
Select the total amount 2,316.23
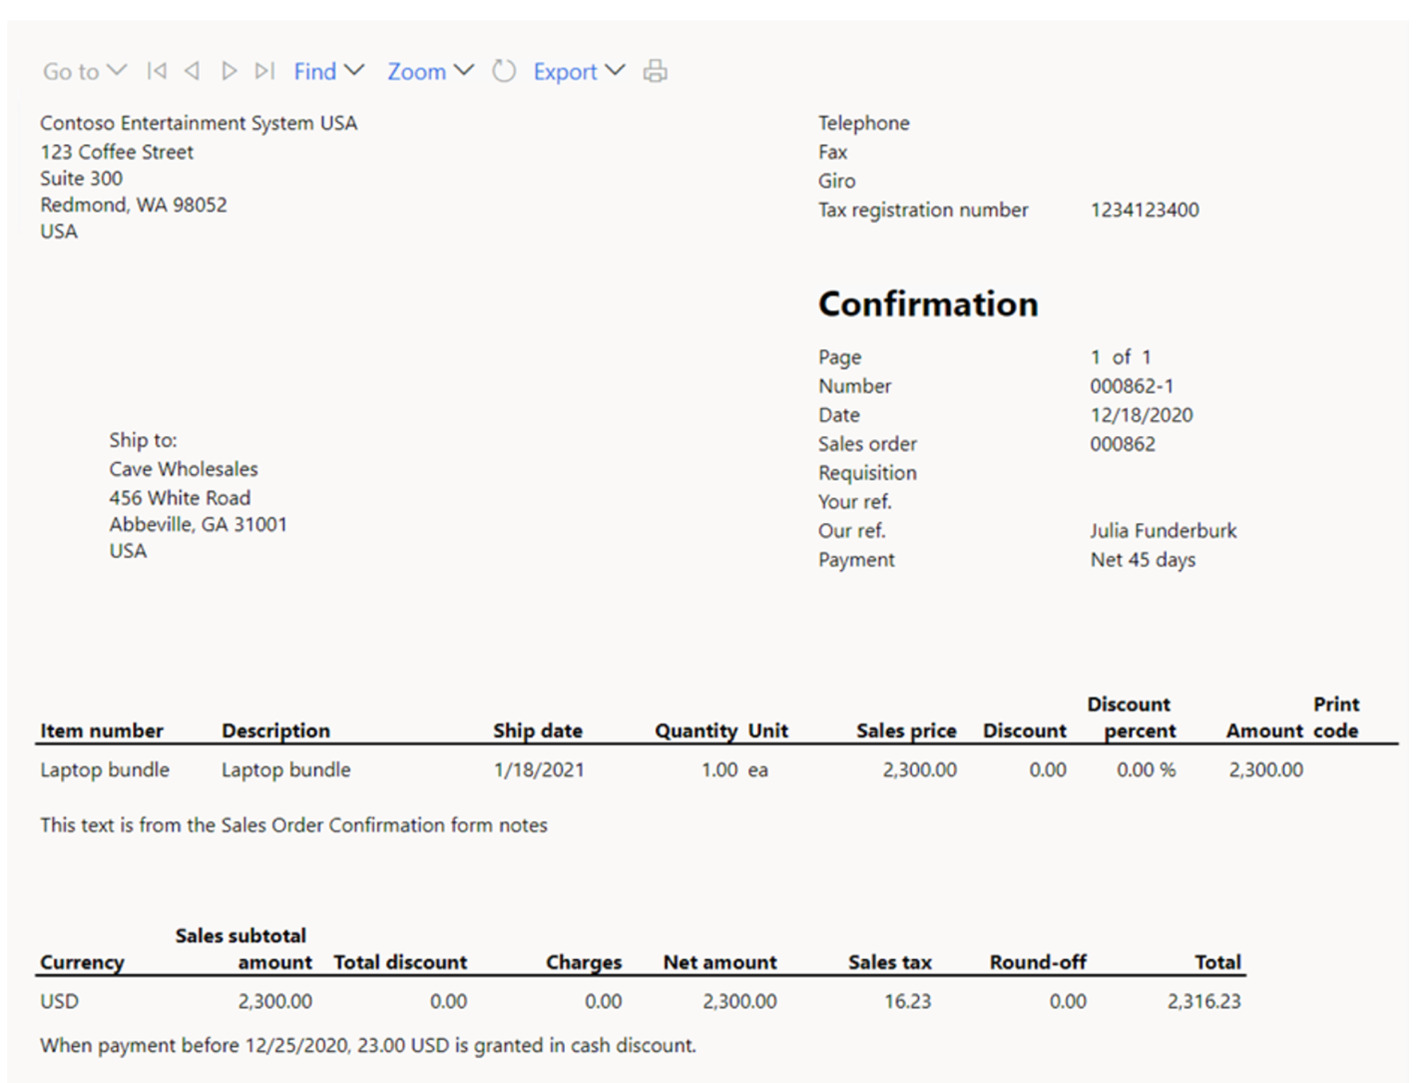point(1205,1001)
